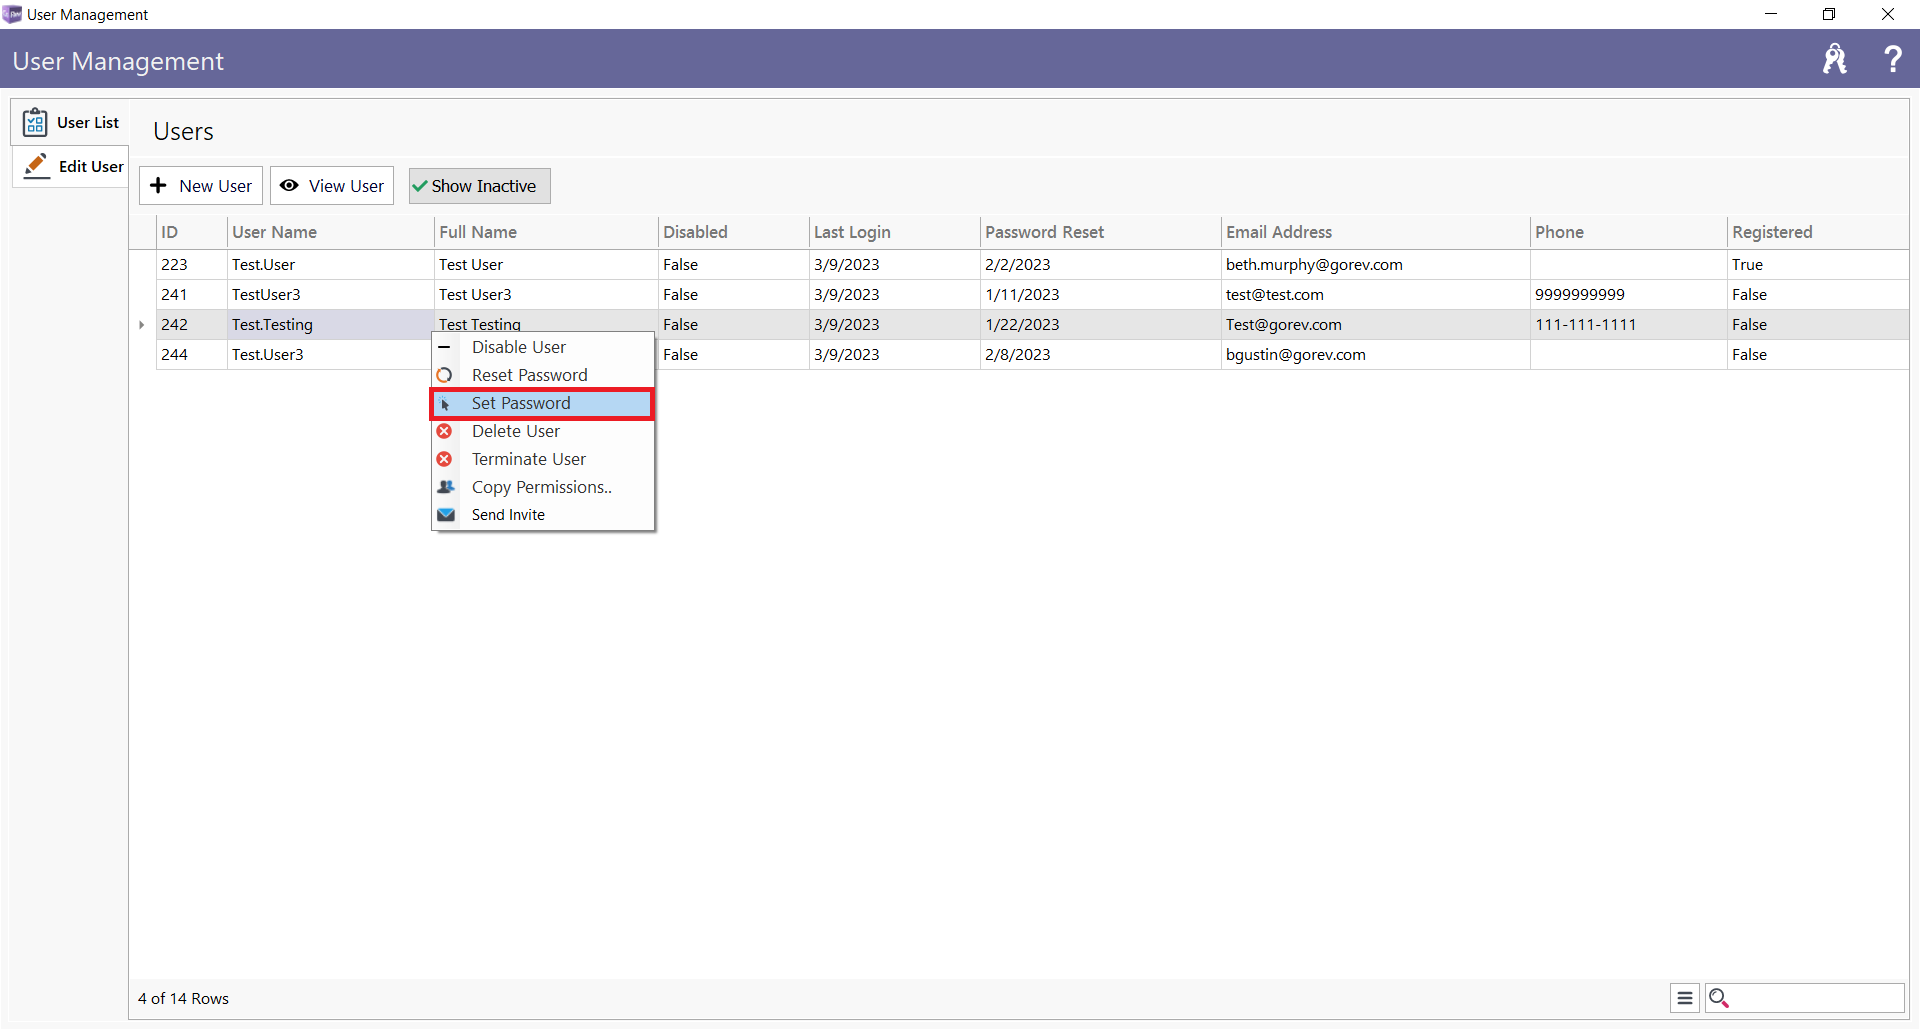
Task: Click the Copy Permissions people icon
Action: coord(446,487)
